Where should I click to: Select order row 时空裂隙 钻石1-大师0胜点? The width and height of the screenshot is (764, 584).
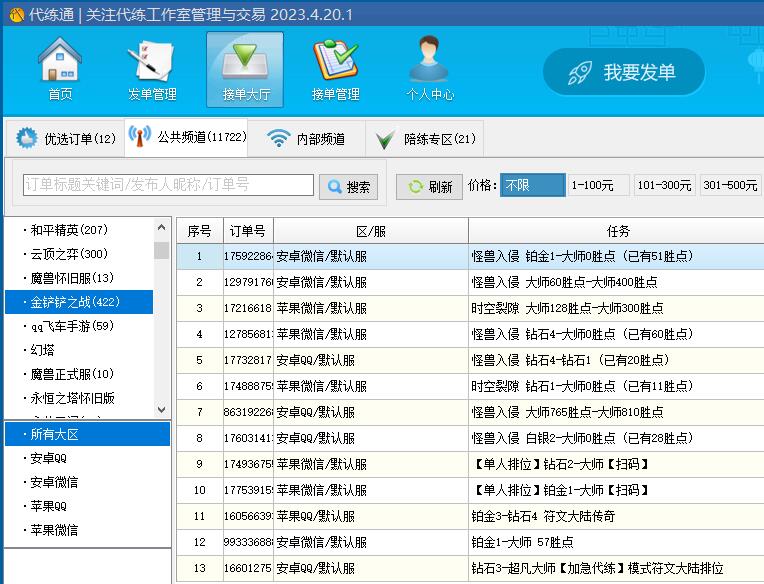(470, 386)
